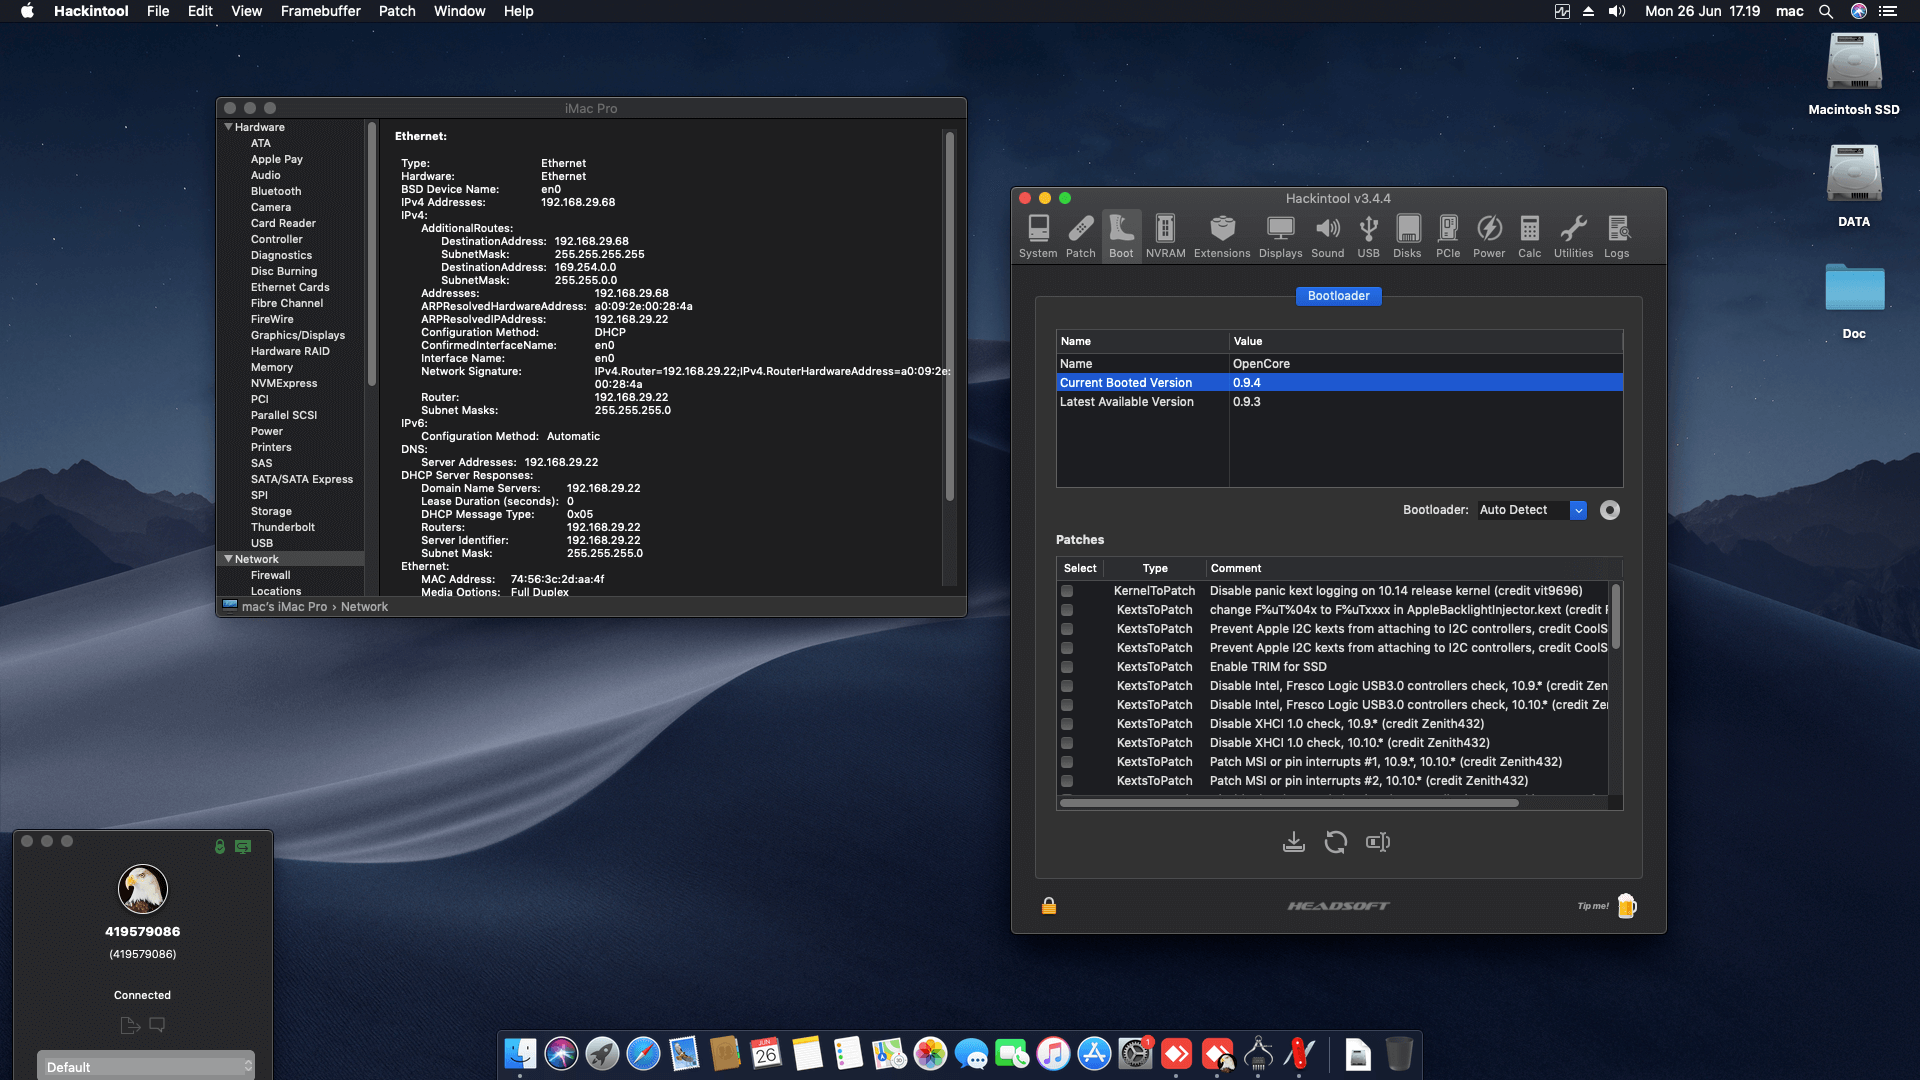
Task: Open System Preferences from the Dock
Action: (x=1135, y=1053)
